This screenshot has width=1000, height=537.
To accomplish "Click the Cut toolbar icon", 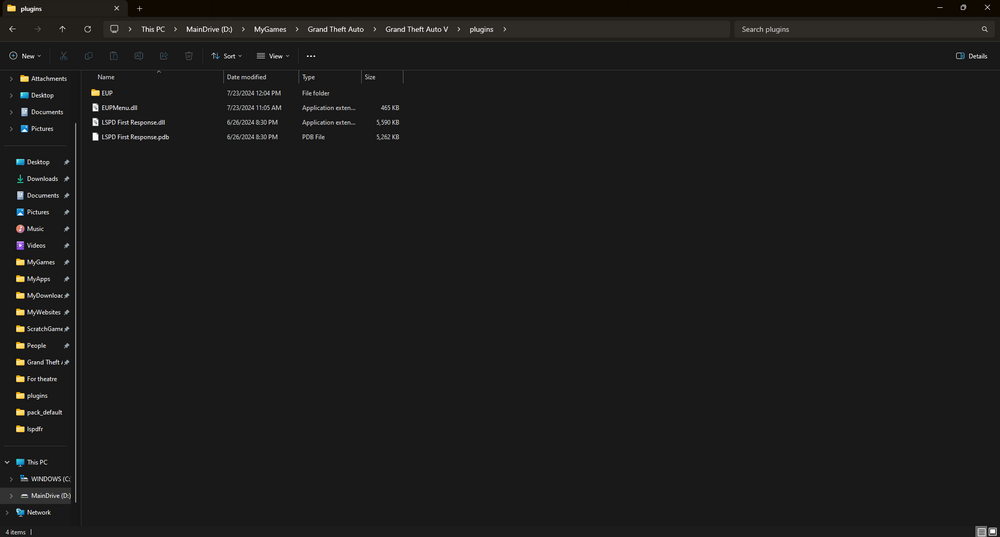I will point(63,56).
